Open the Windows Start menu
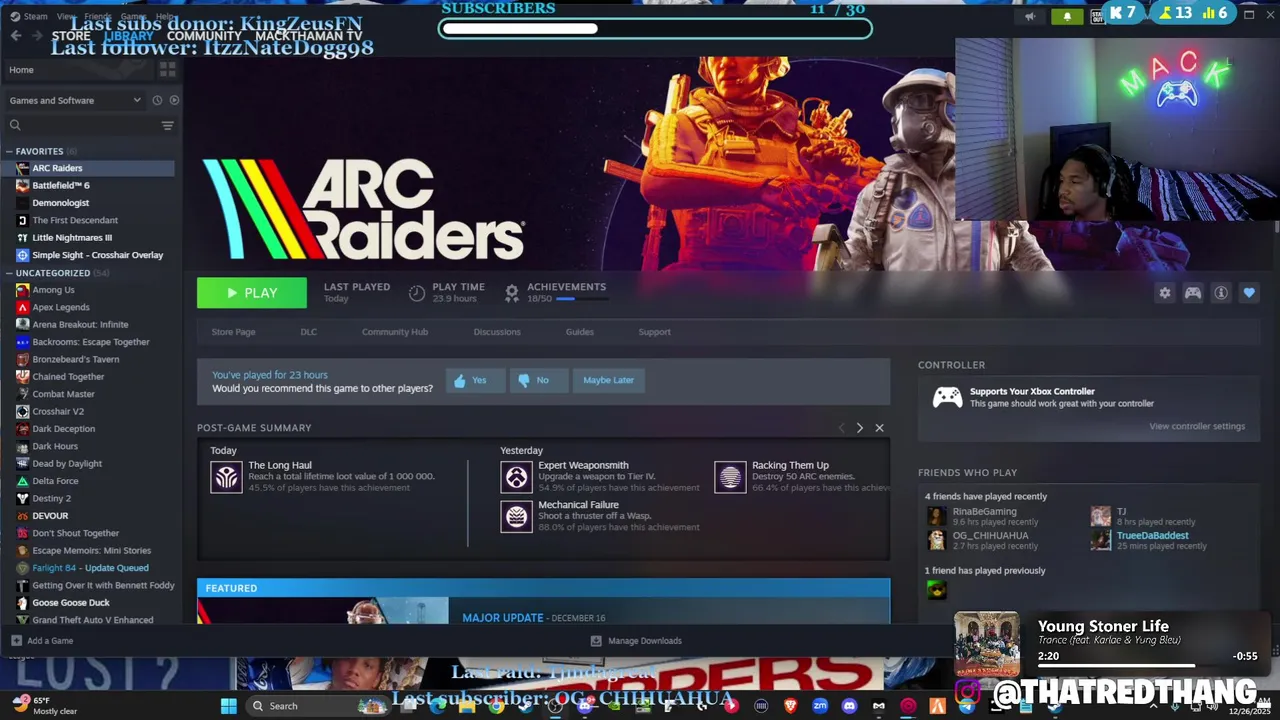1280x720 pixels. click(x=228, y=706)
